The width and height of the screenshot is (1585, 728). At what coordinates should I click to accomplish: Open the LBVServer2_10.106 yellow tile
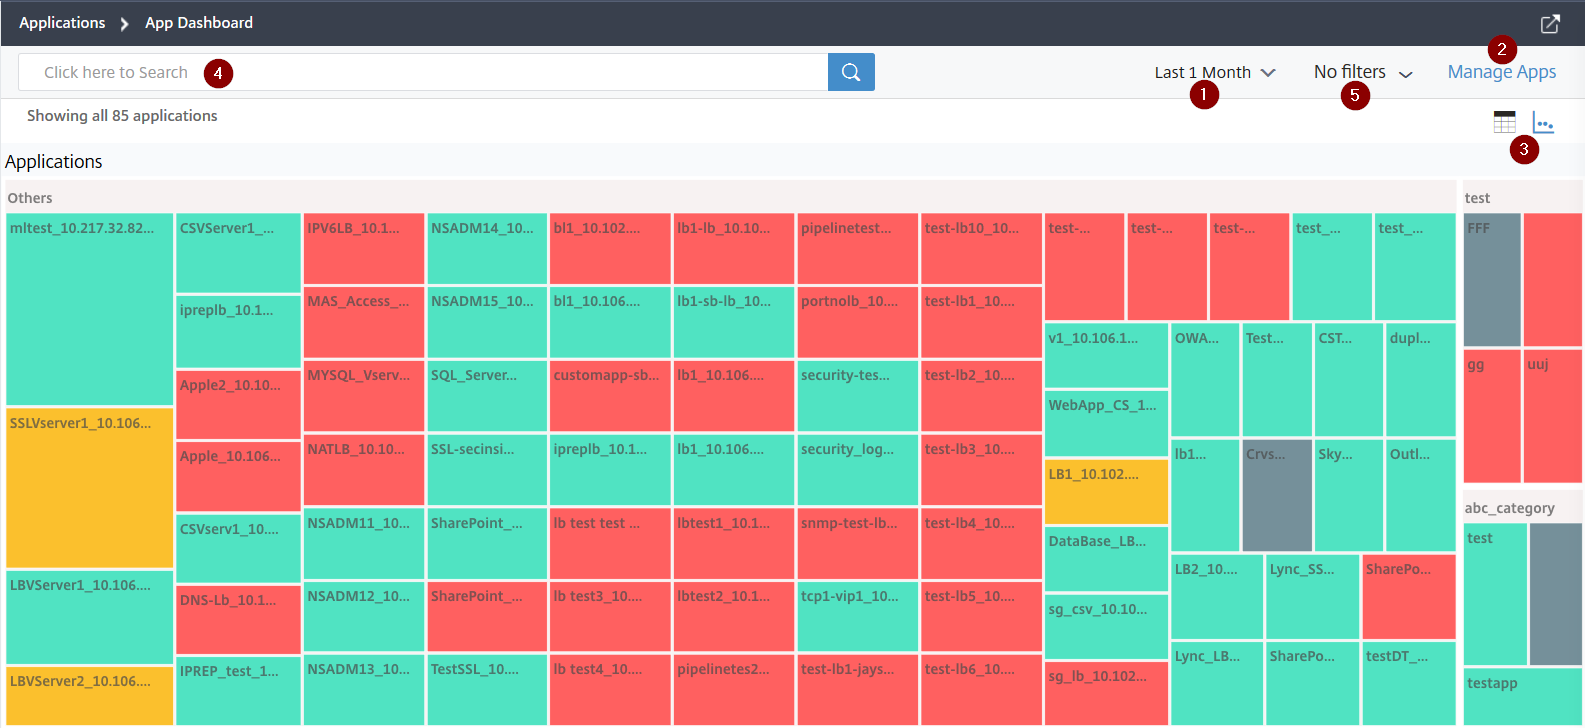(x=90, y=695)
